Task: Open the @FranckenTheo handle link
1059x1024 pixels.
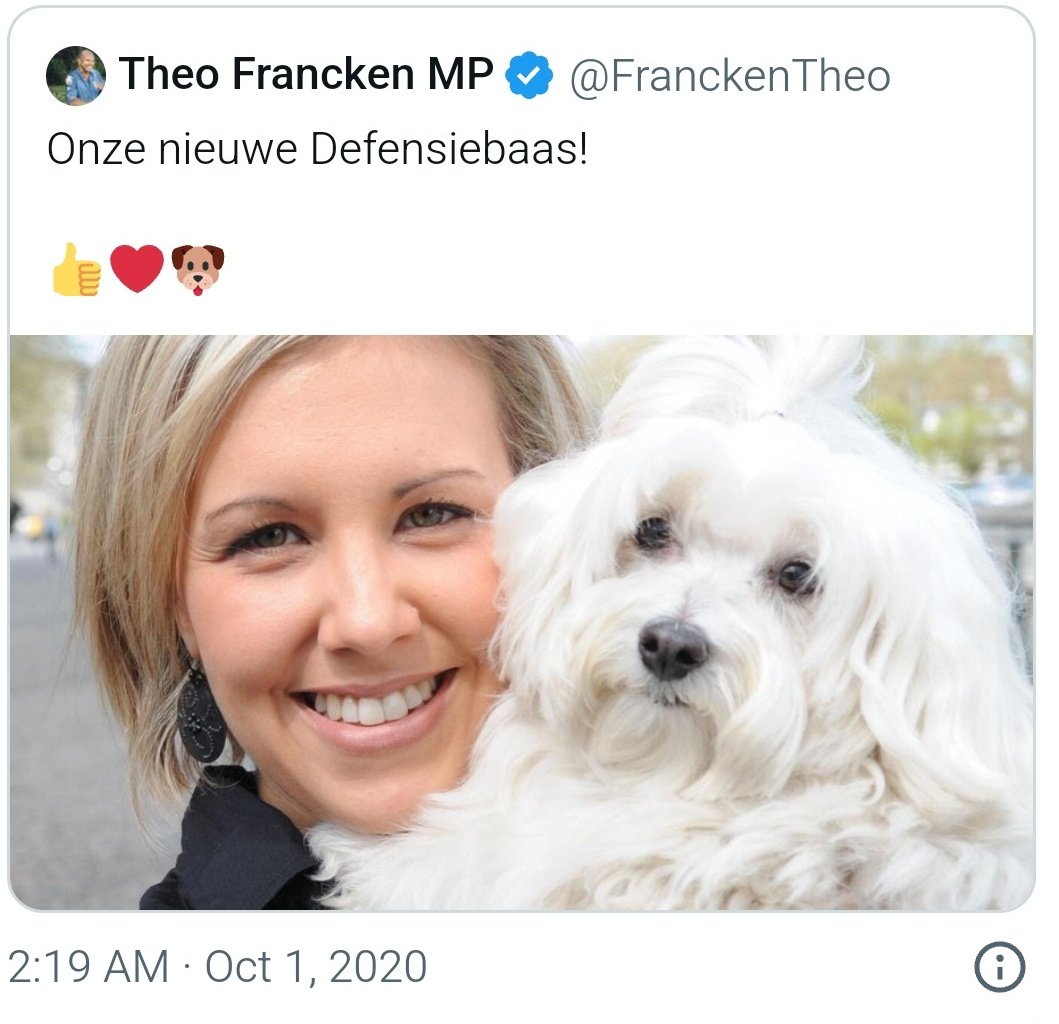Action: click(730, 76)
